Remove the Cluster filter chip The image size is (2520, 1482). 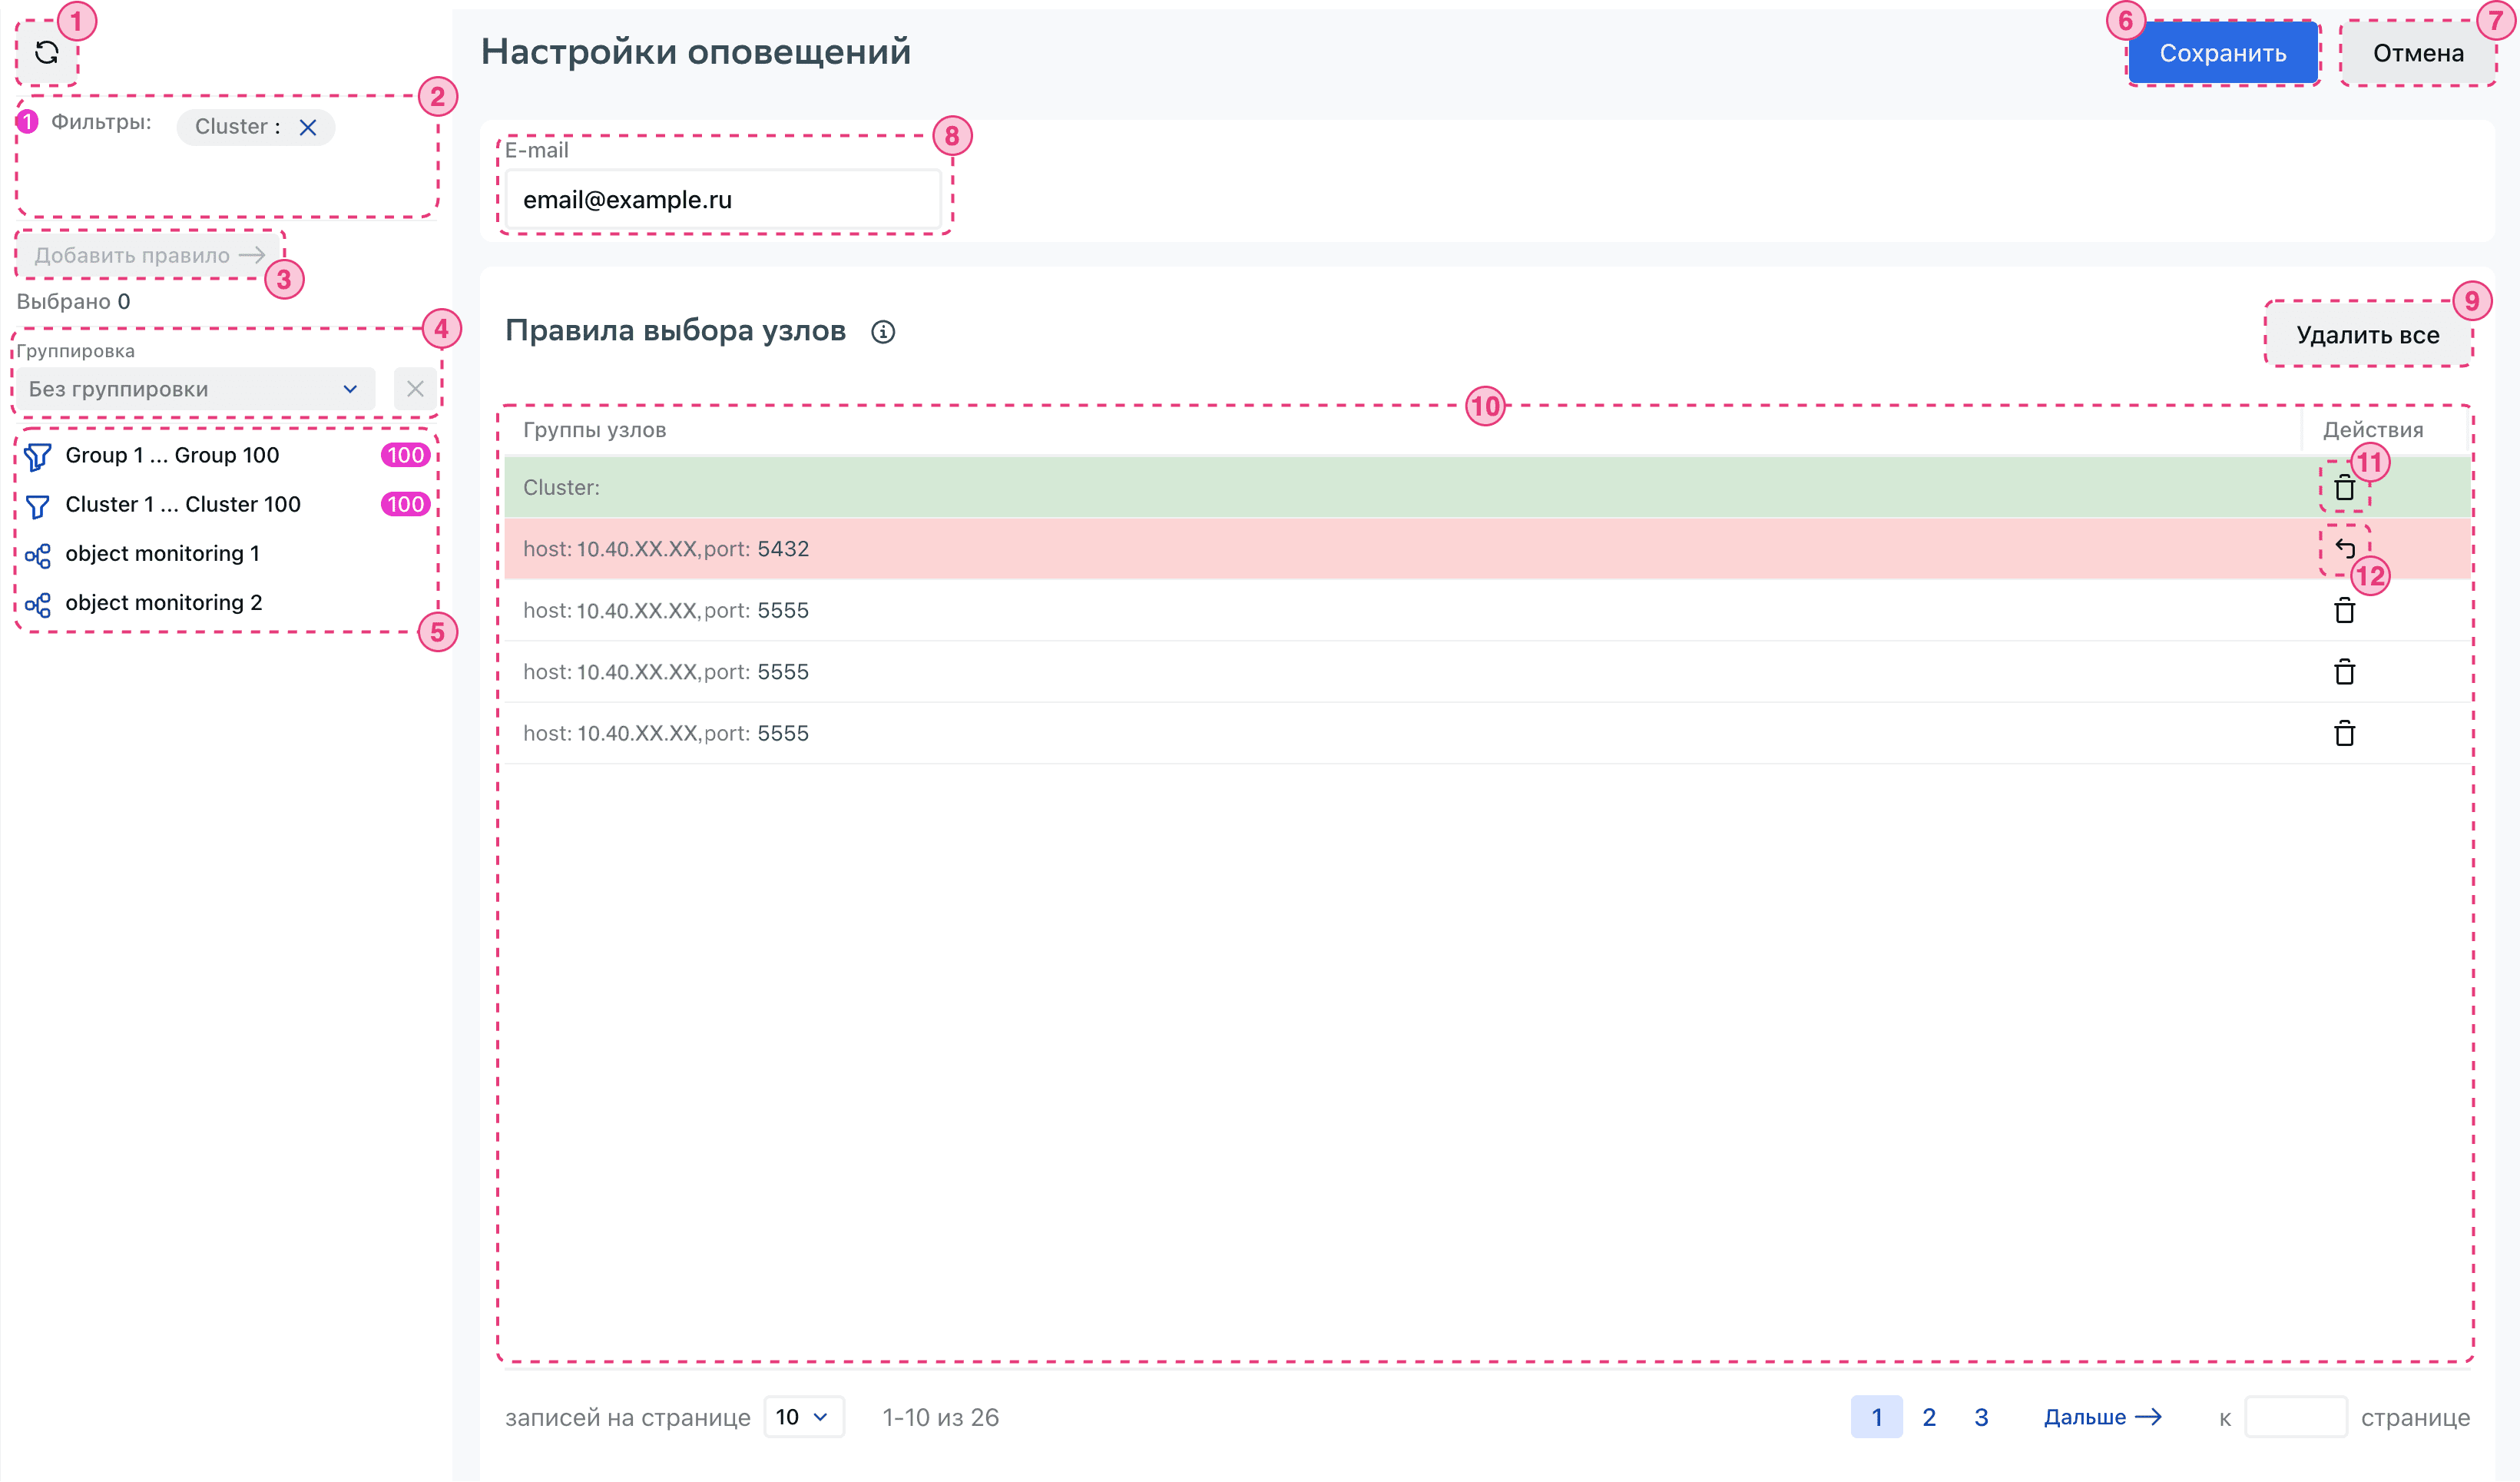coord(308,127)
